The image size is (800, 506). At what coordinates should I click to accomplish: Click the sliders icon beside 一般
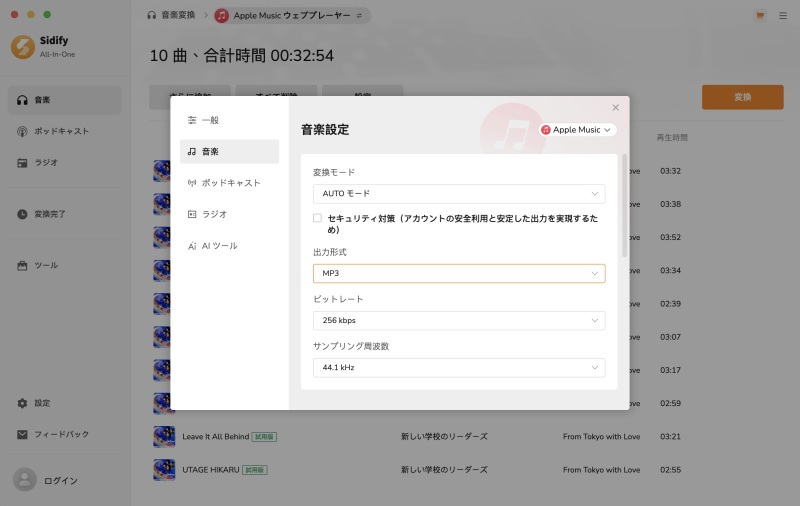coord(192,120)
